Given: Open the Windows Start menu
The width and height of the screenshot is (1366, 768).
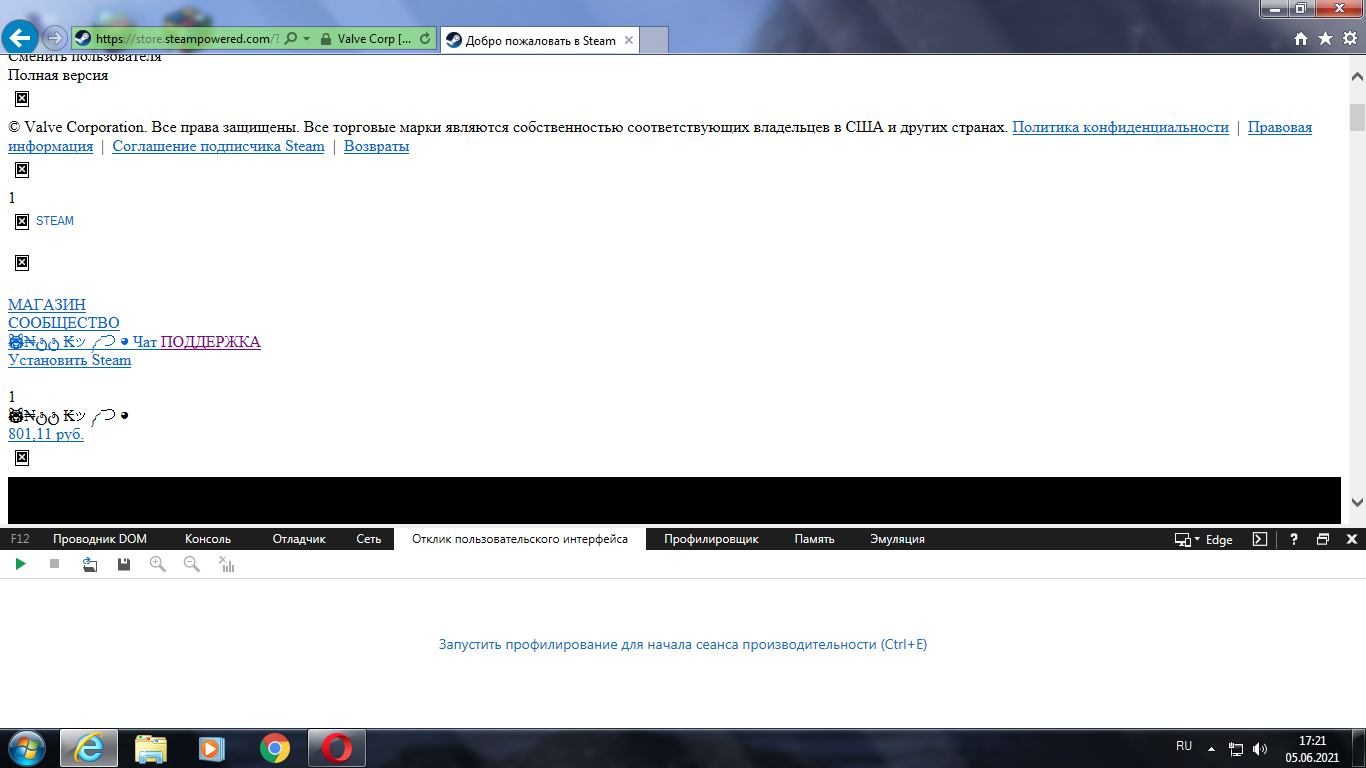Looking at the screenshot, I should (26, 748).
